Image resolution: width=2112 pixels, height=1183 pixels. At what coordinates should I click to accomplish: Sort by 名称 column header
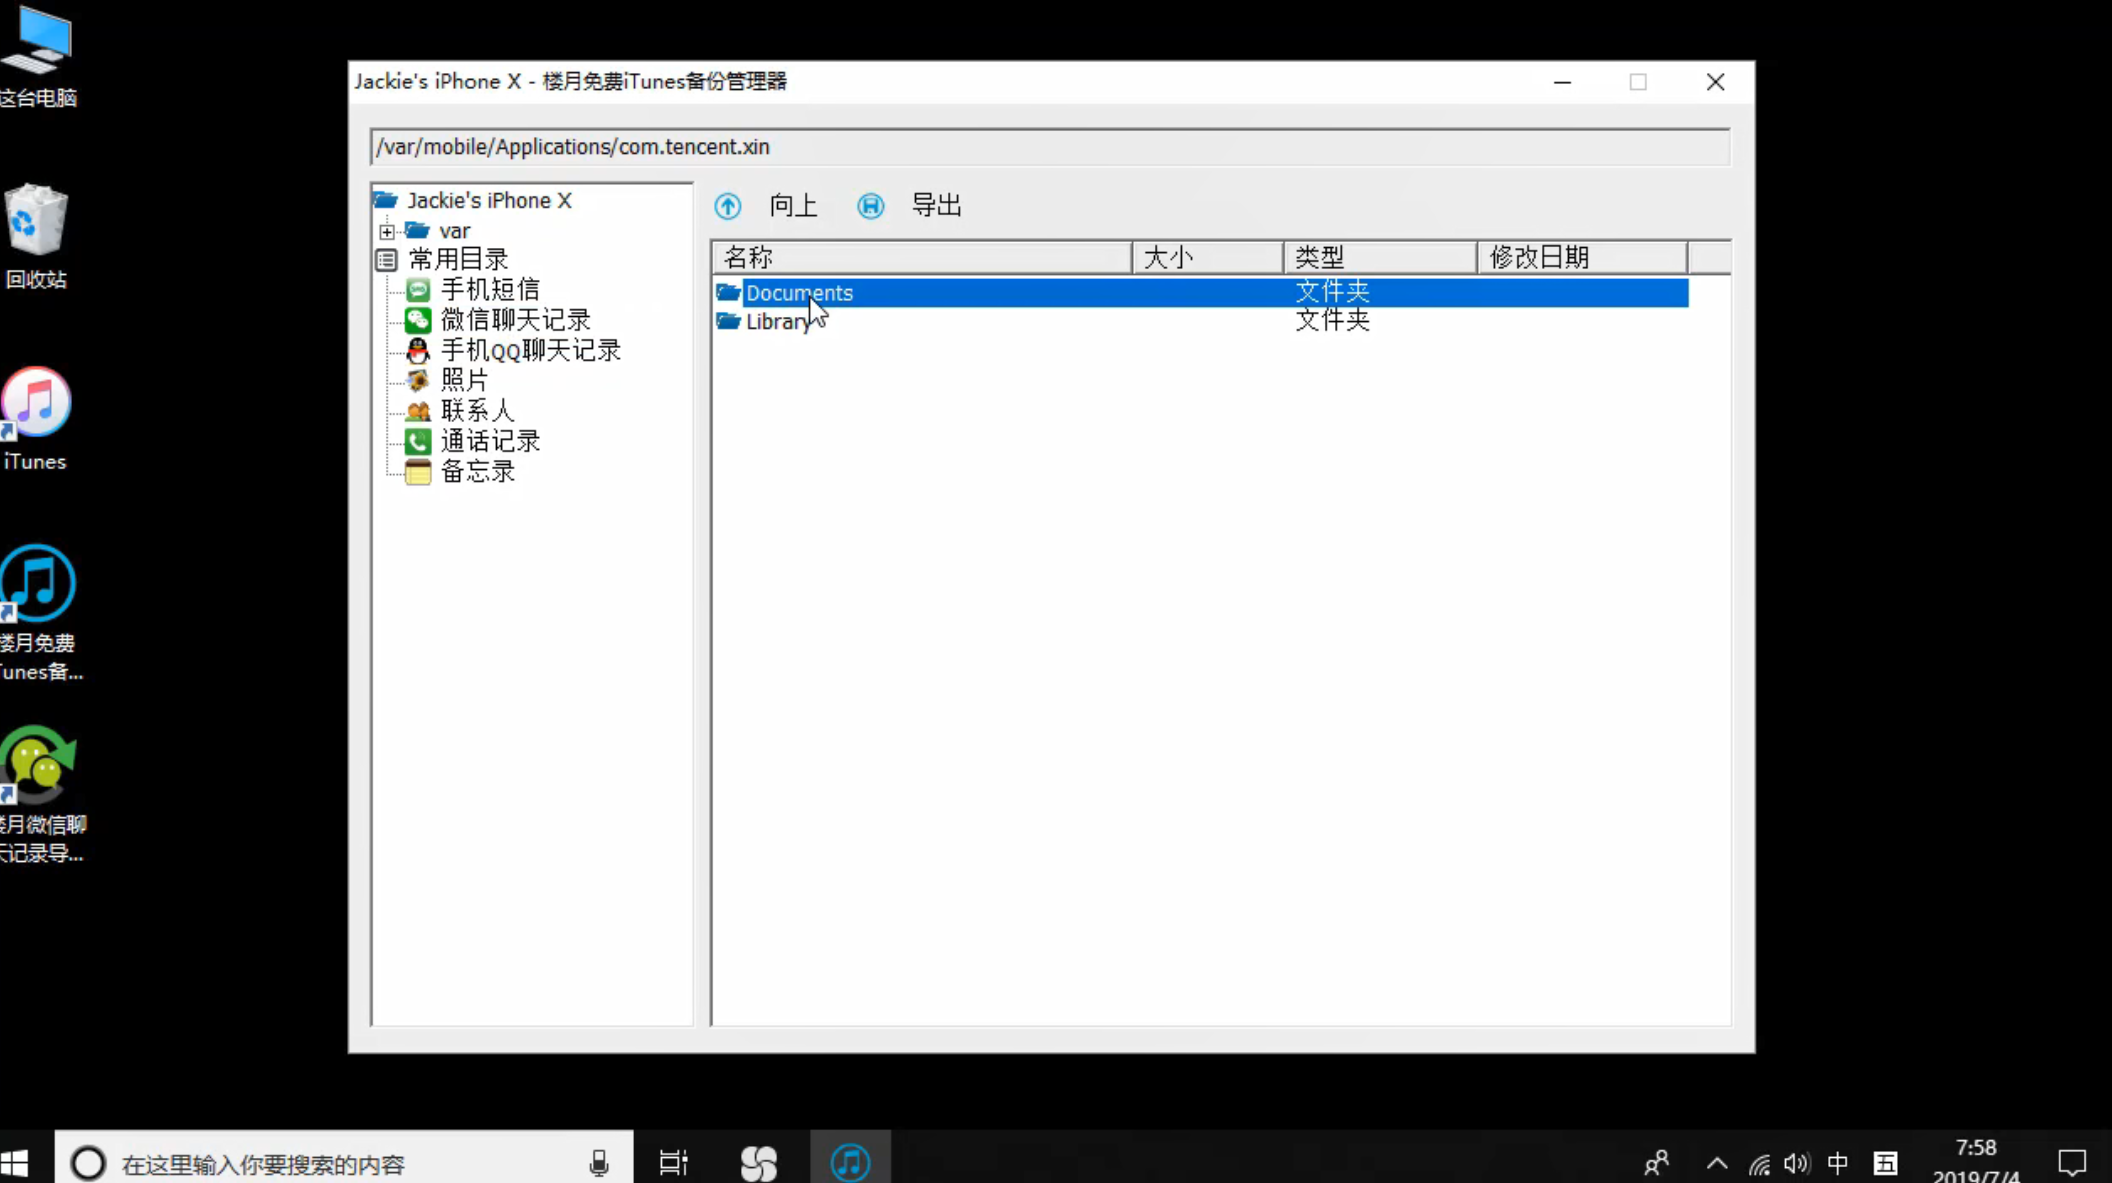coord(922,257)
